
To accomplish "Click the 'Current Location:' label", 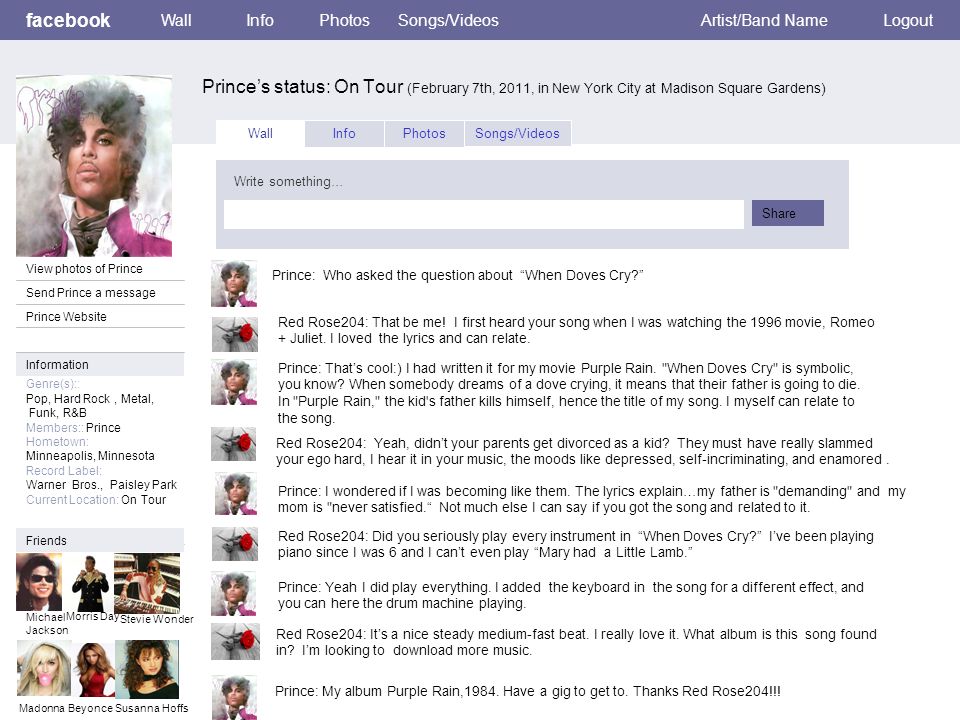I will pyautogui.click(x=72, y=500).
